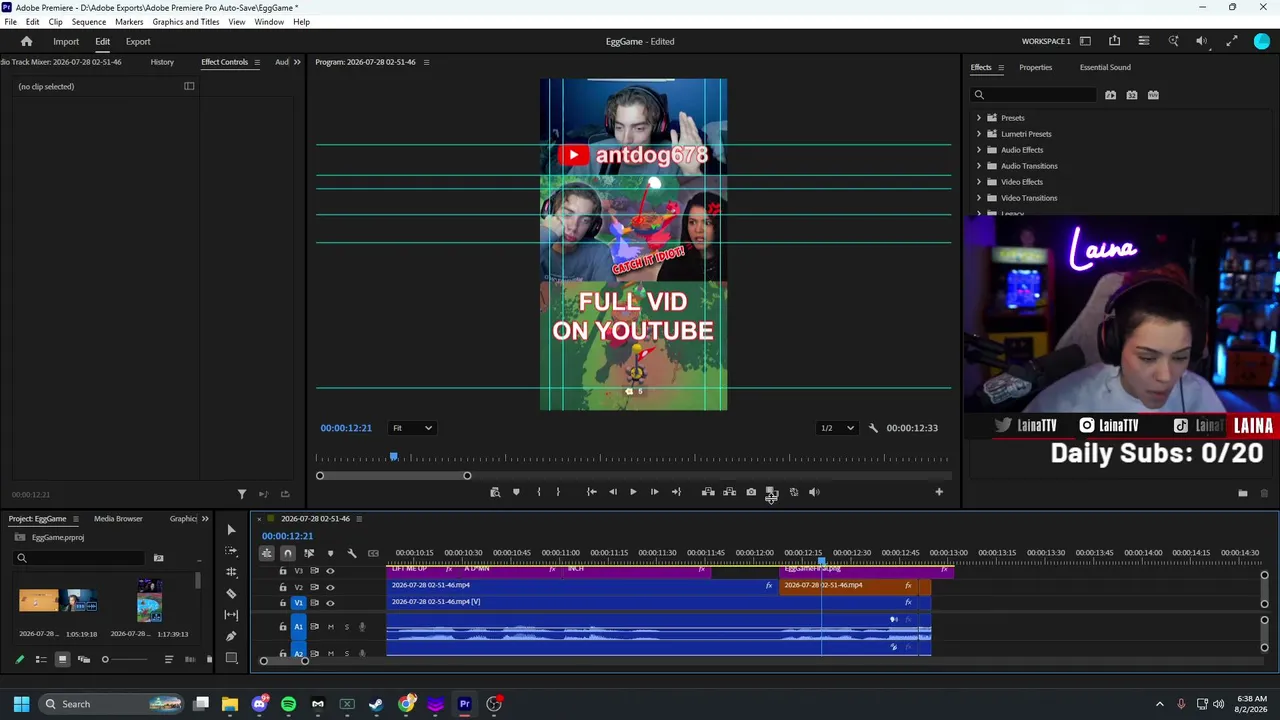Screen dimensions: 1280x720
Task: Expand the Video Effects folder
Action: [x=979, y=182]
